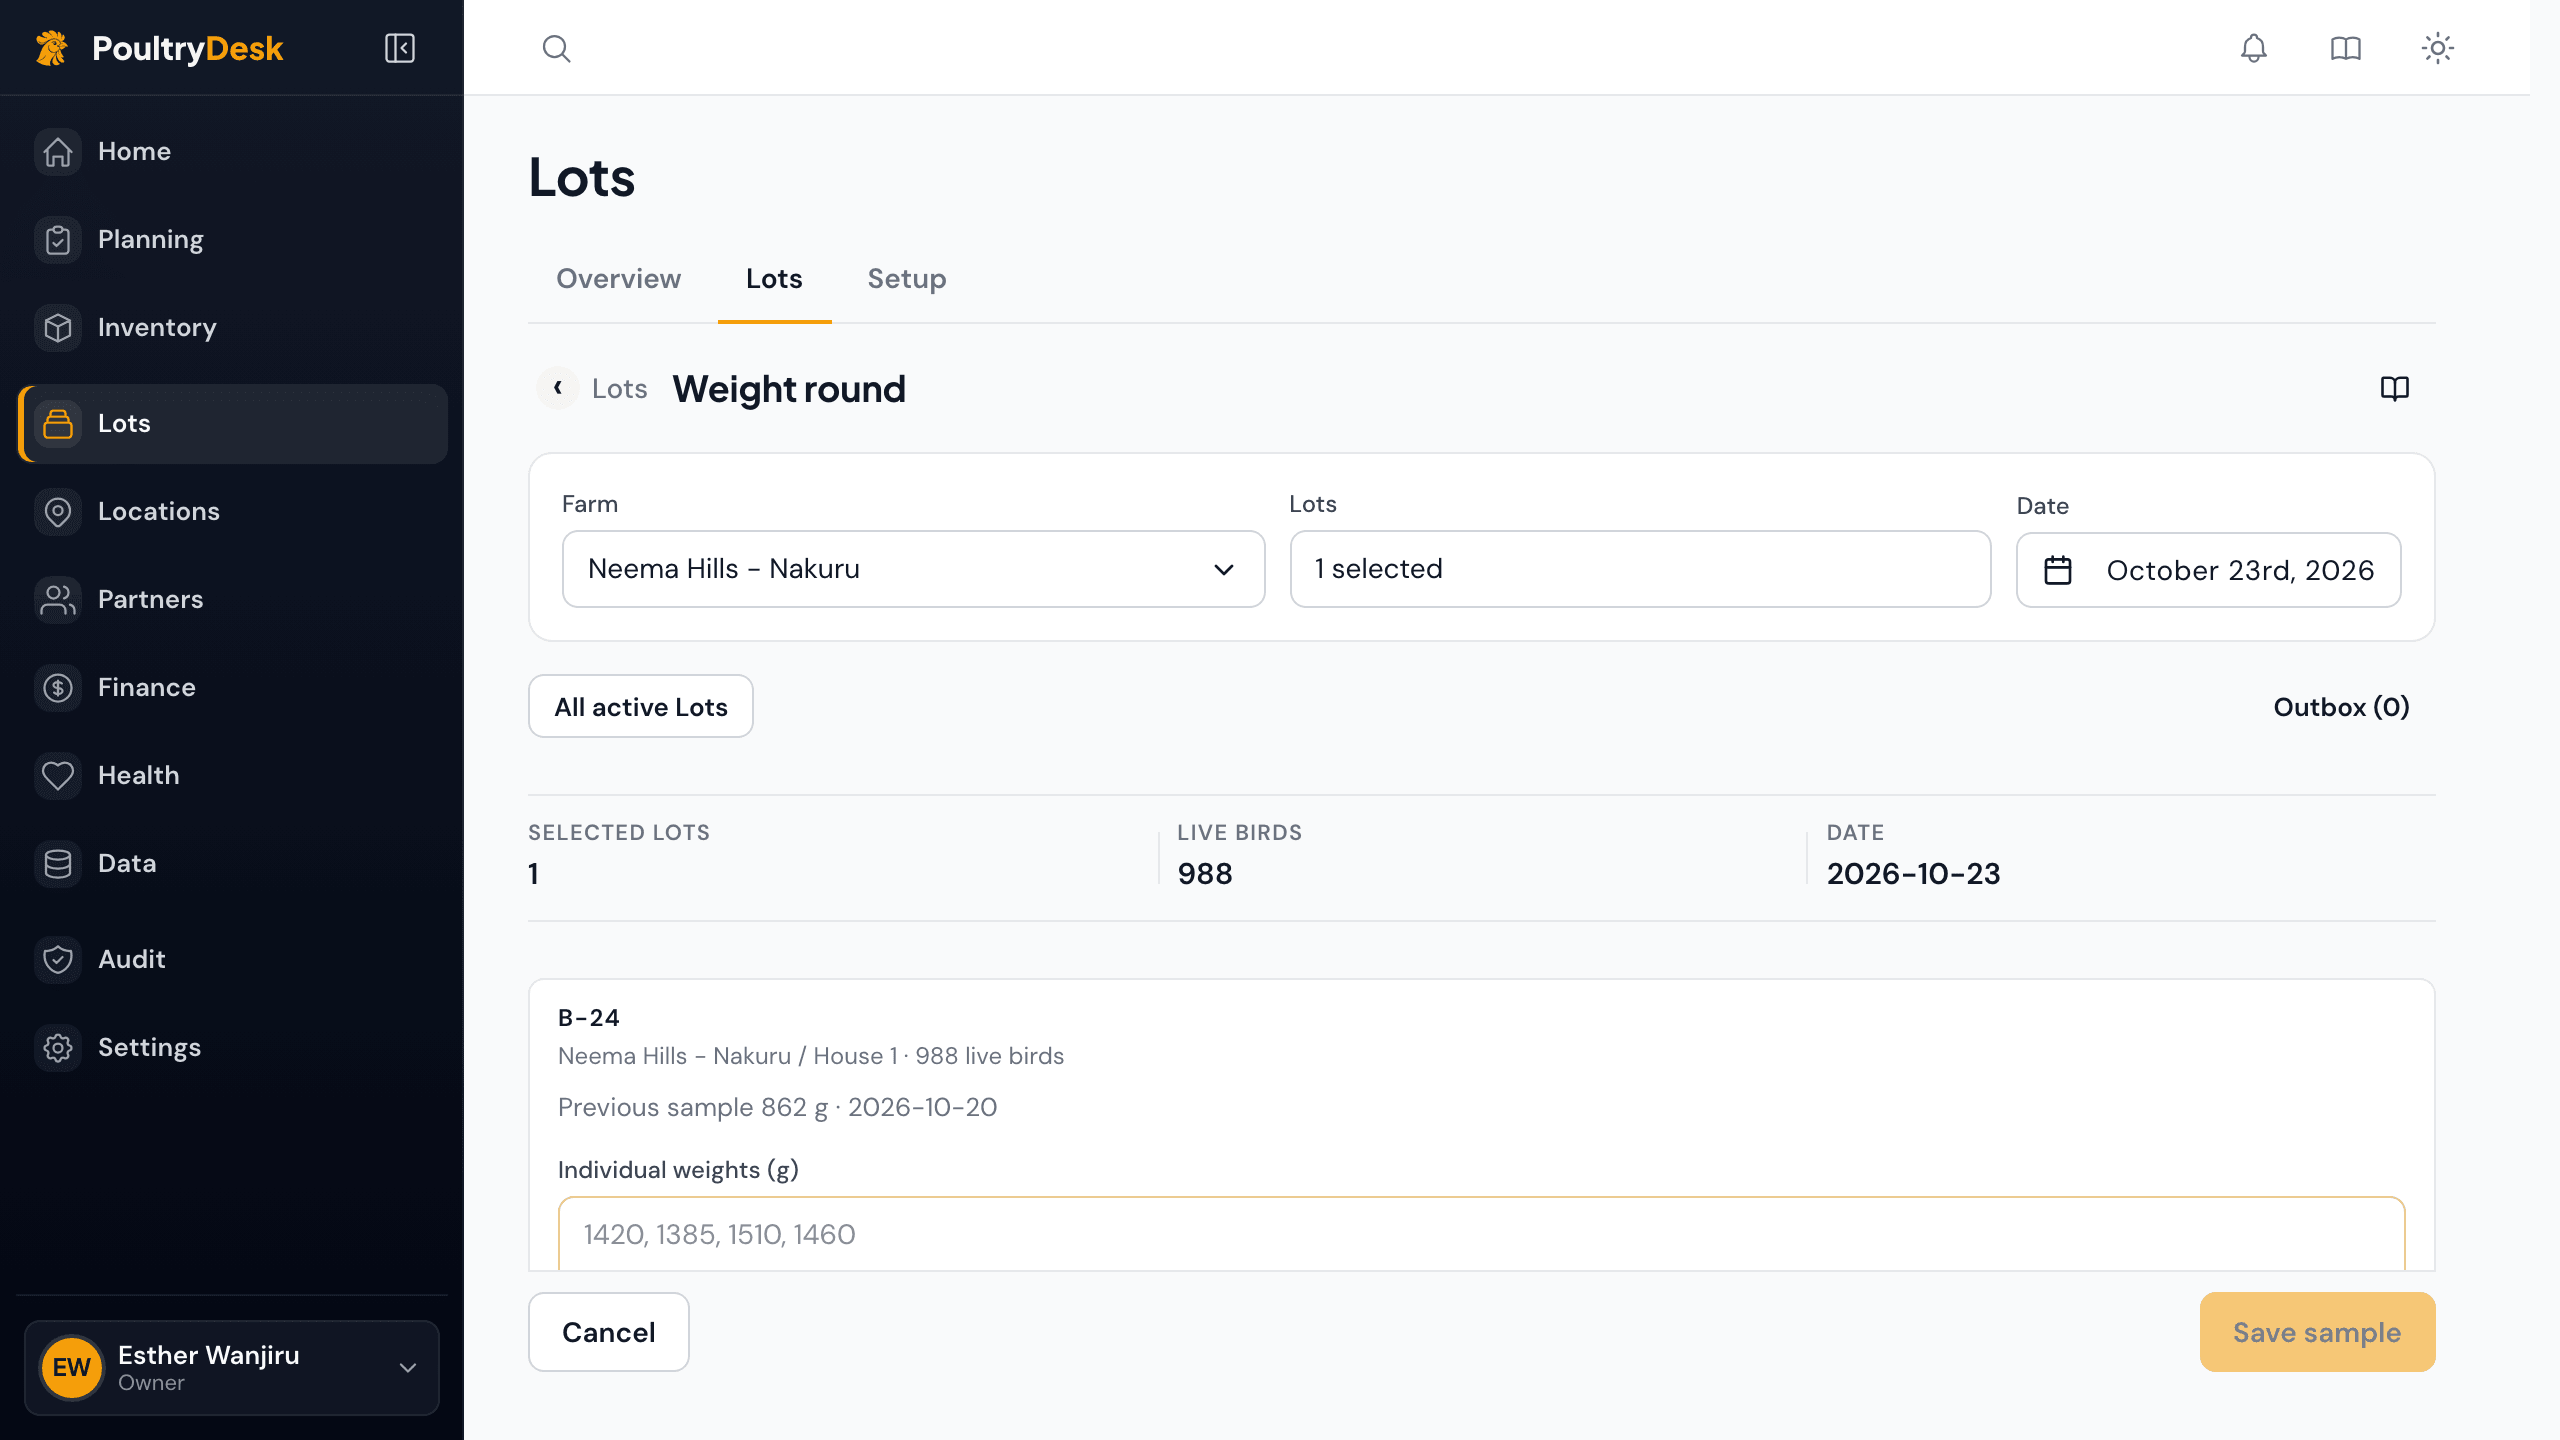
Task: Open Weight round help book icon
Action: (2395, 388)
